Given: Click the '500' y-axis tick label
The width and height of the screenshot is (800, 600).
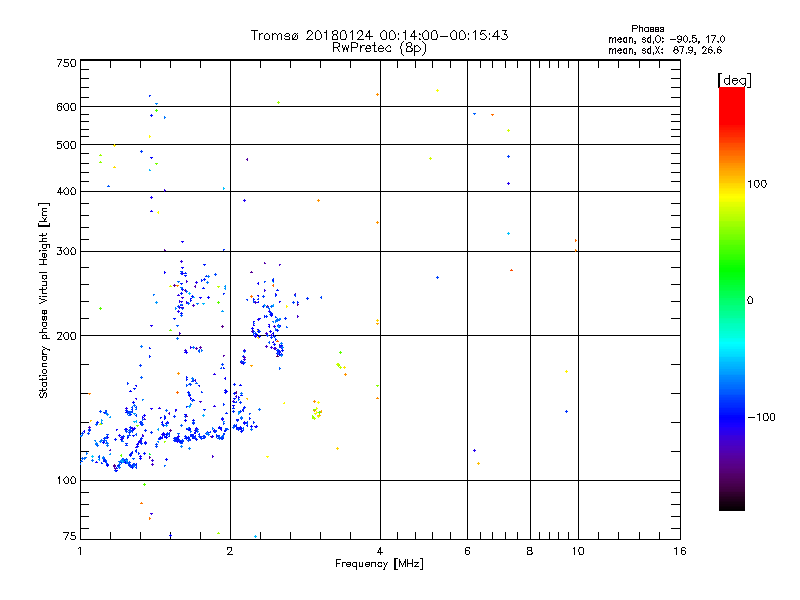Looking at the screenshot, I should [66, 145].
